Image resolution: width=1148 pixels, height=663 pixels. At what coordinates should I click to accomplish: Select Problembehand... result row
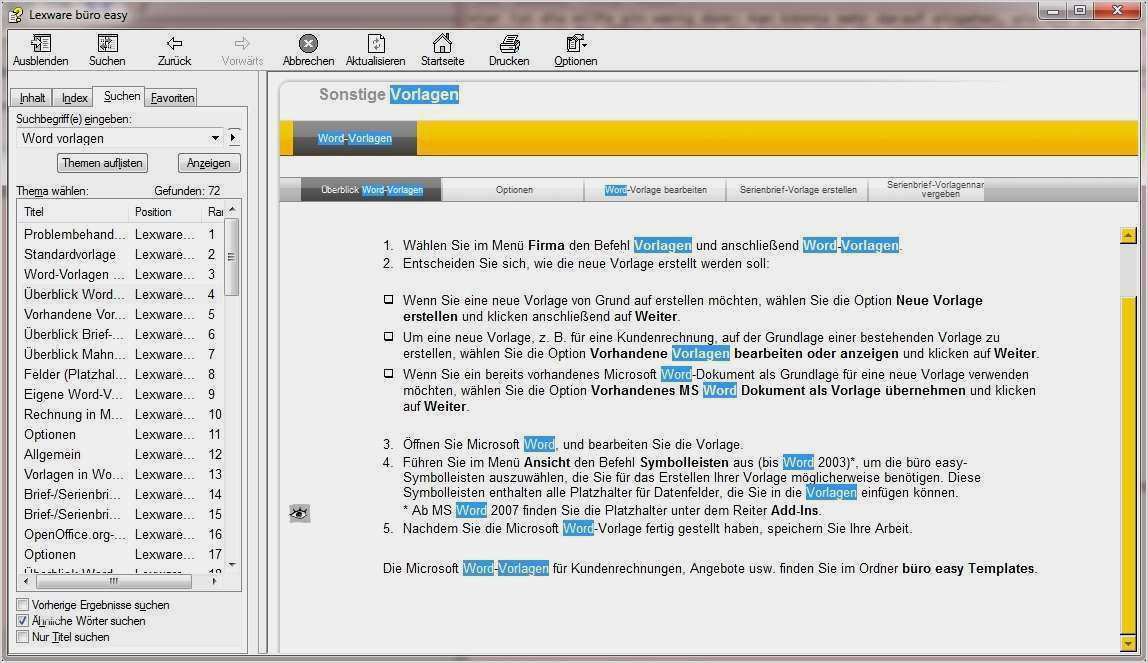(122, 234)
